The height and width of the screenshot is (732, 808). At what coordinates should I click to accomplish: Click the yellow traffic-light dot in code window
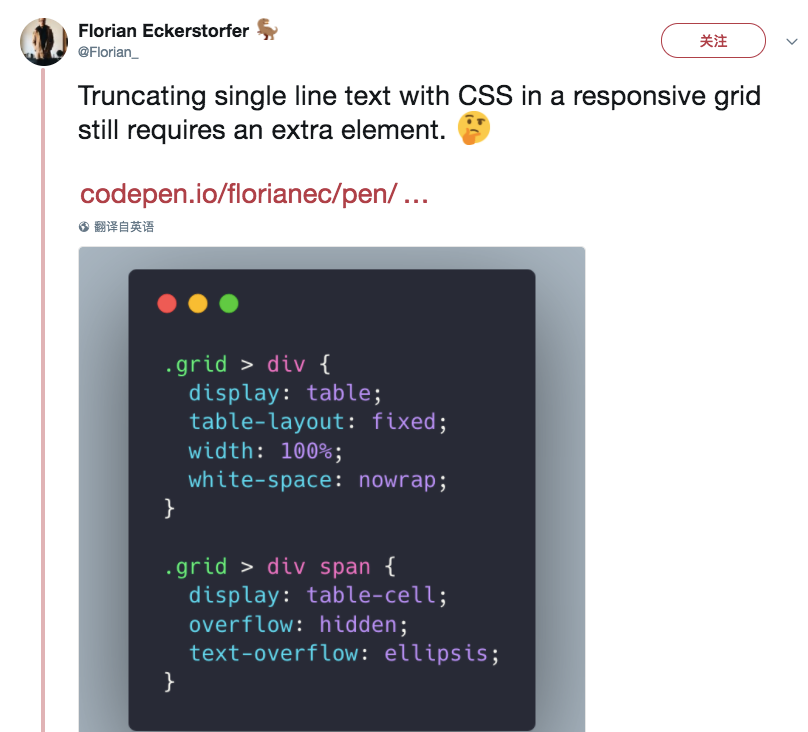pyautogui.click(x=197, y=303)
